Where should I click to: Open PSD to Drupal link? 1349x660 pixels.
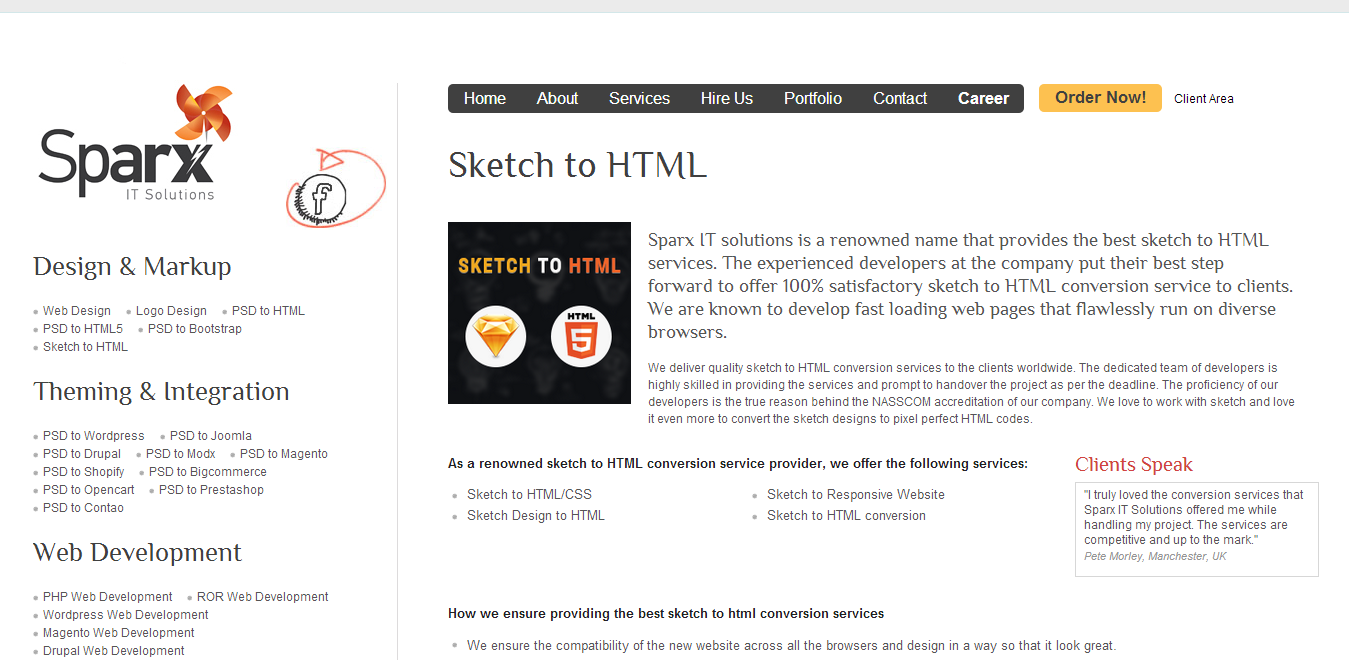pos(82,454)
